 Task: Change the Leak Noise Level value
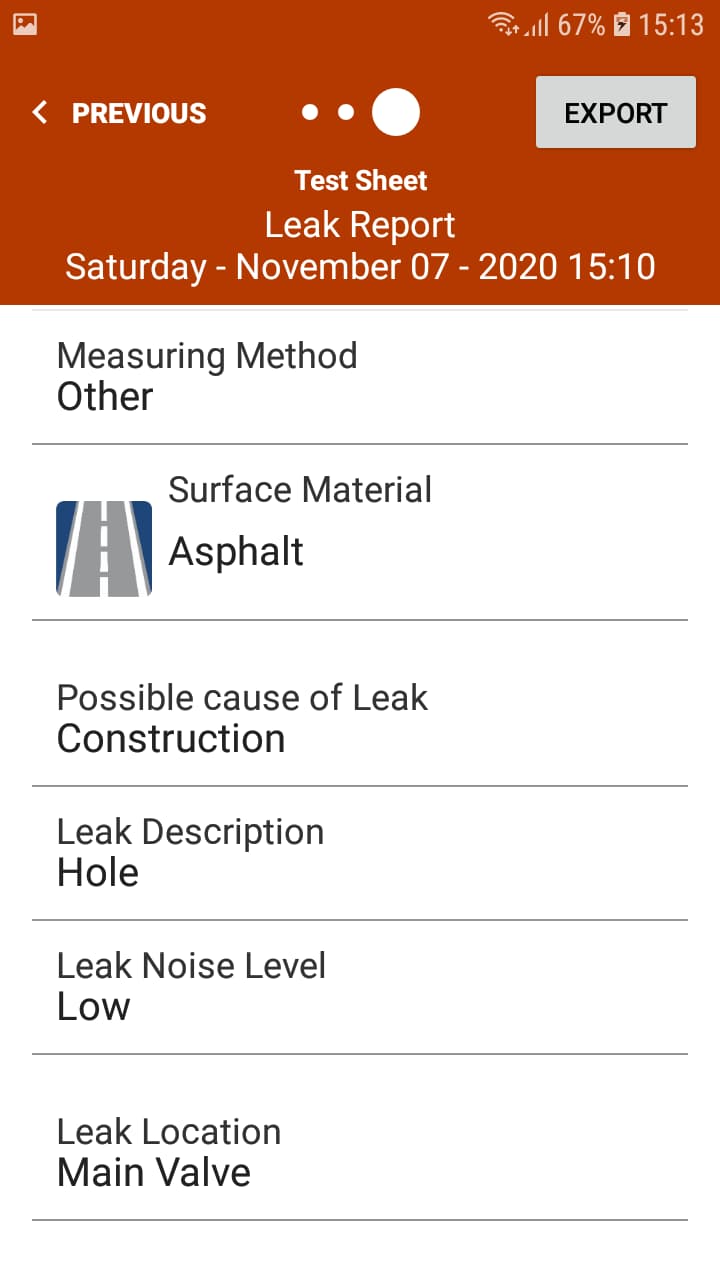(x=360, y=987)
